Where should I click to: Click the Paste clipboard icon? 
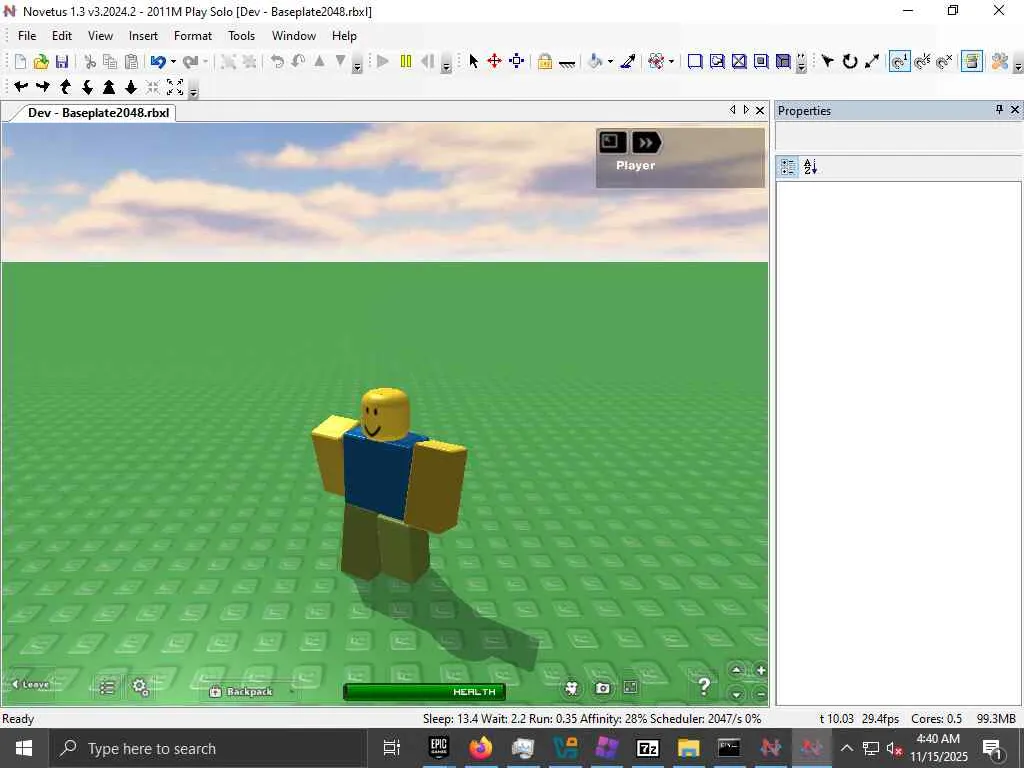(x=131, y=61)
